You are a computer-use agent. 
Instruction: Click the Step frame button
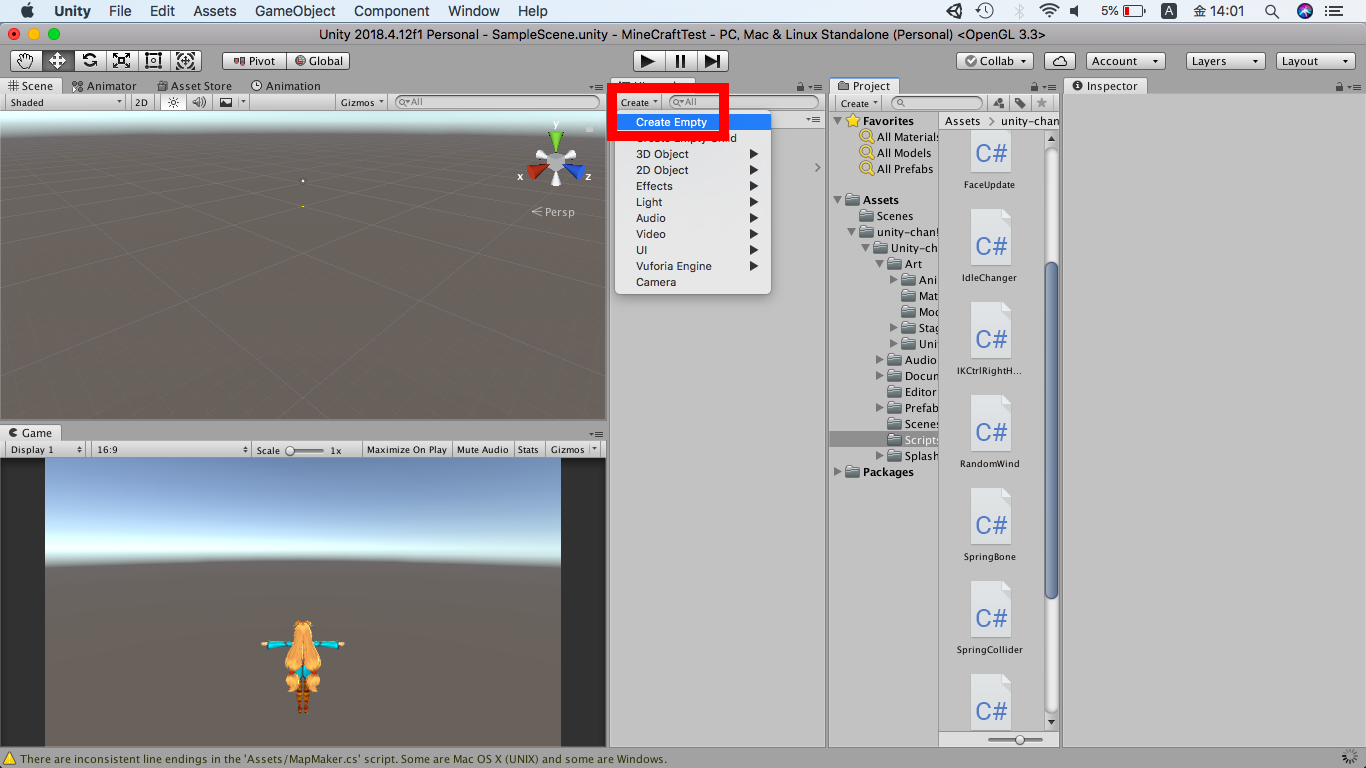click(712, 61)
